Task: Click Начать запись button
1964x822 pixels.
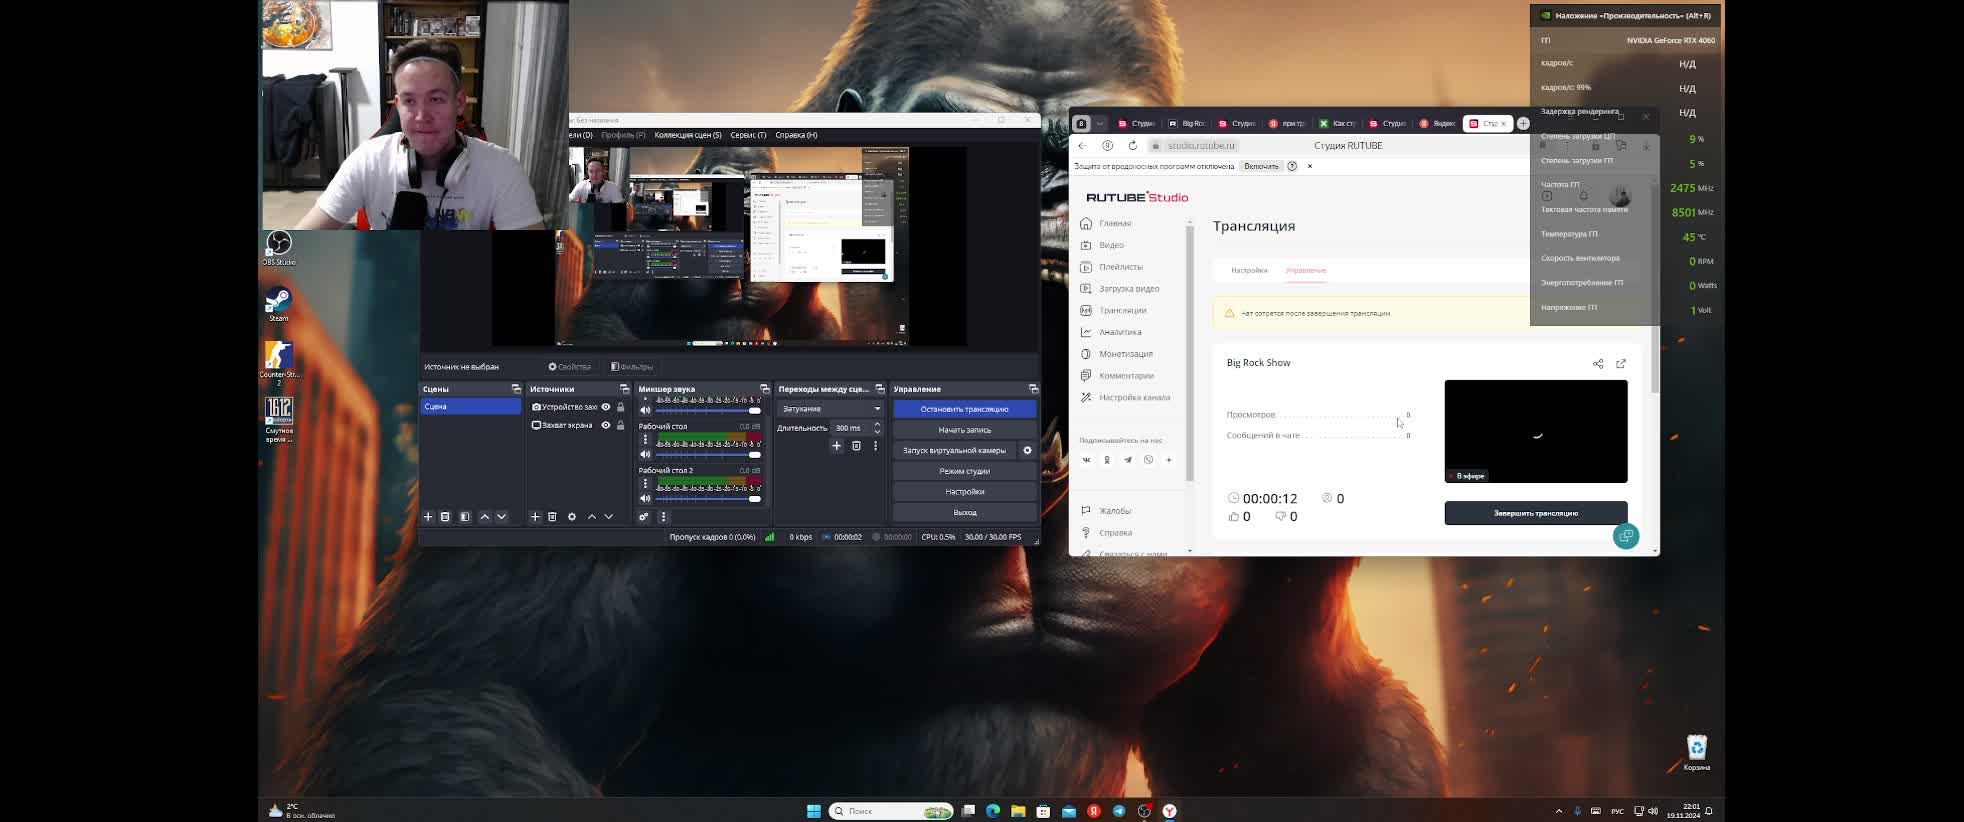Action: (965, 430)
